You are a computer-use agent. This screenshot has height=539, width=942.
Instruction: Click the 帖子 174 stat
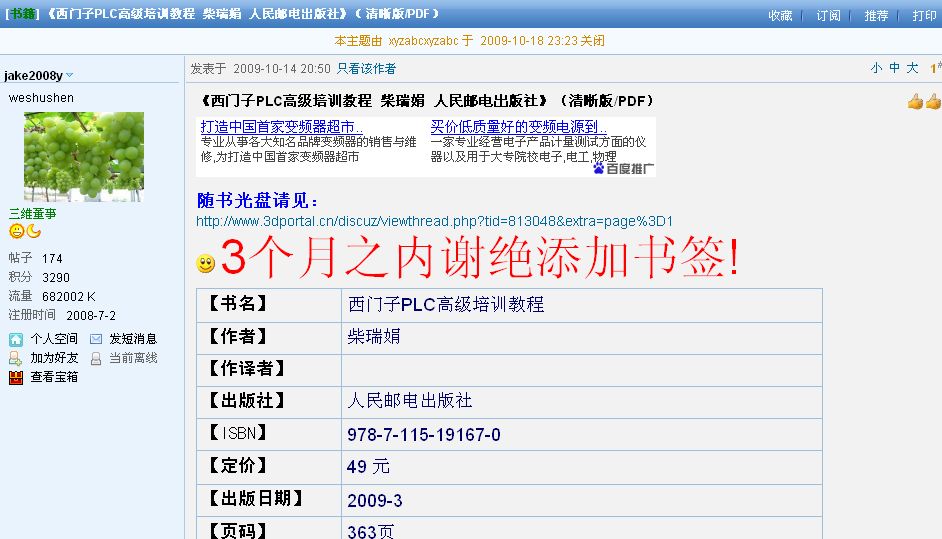35,258
